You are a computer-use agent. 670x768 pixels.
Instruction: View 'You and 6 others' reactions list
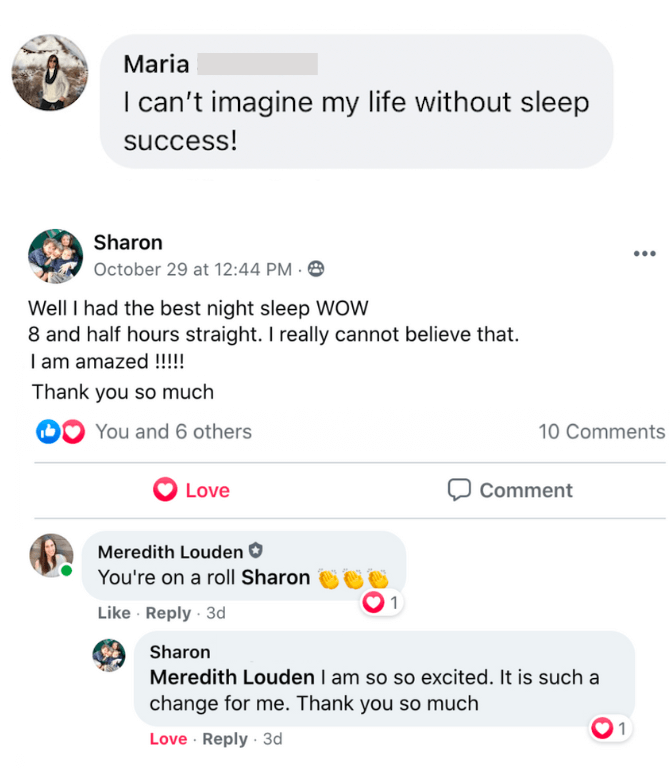point(173,432)
